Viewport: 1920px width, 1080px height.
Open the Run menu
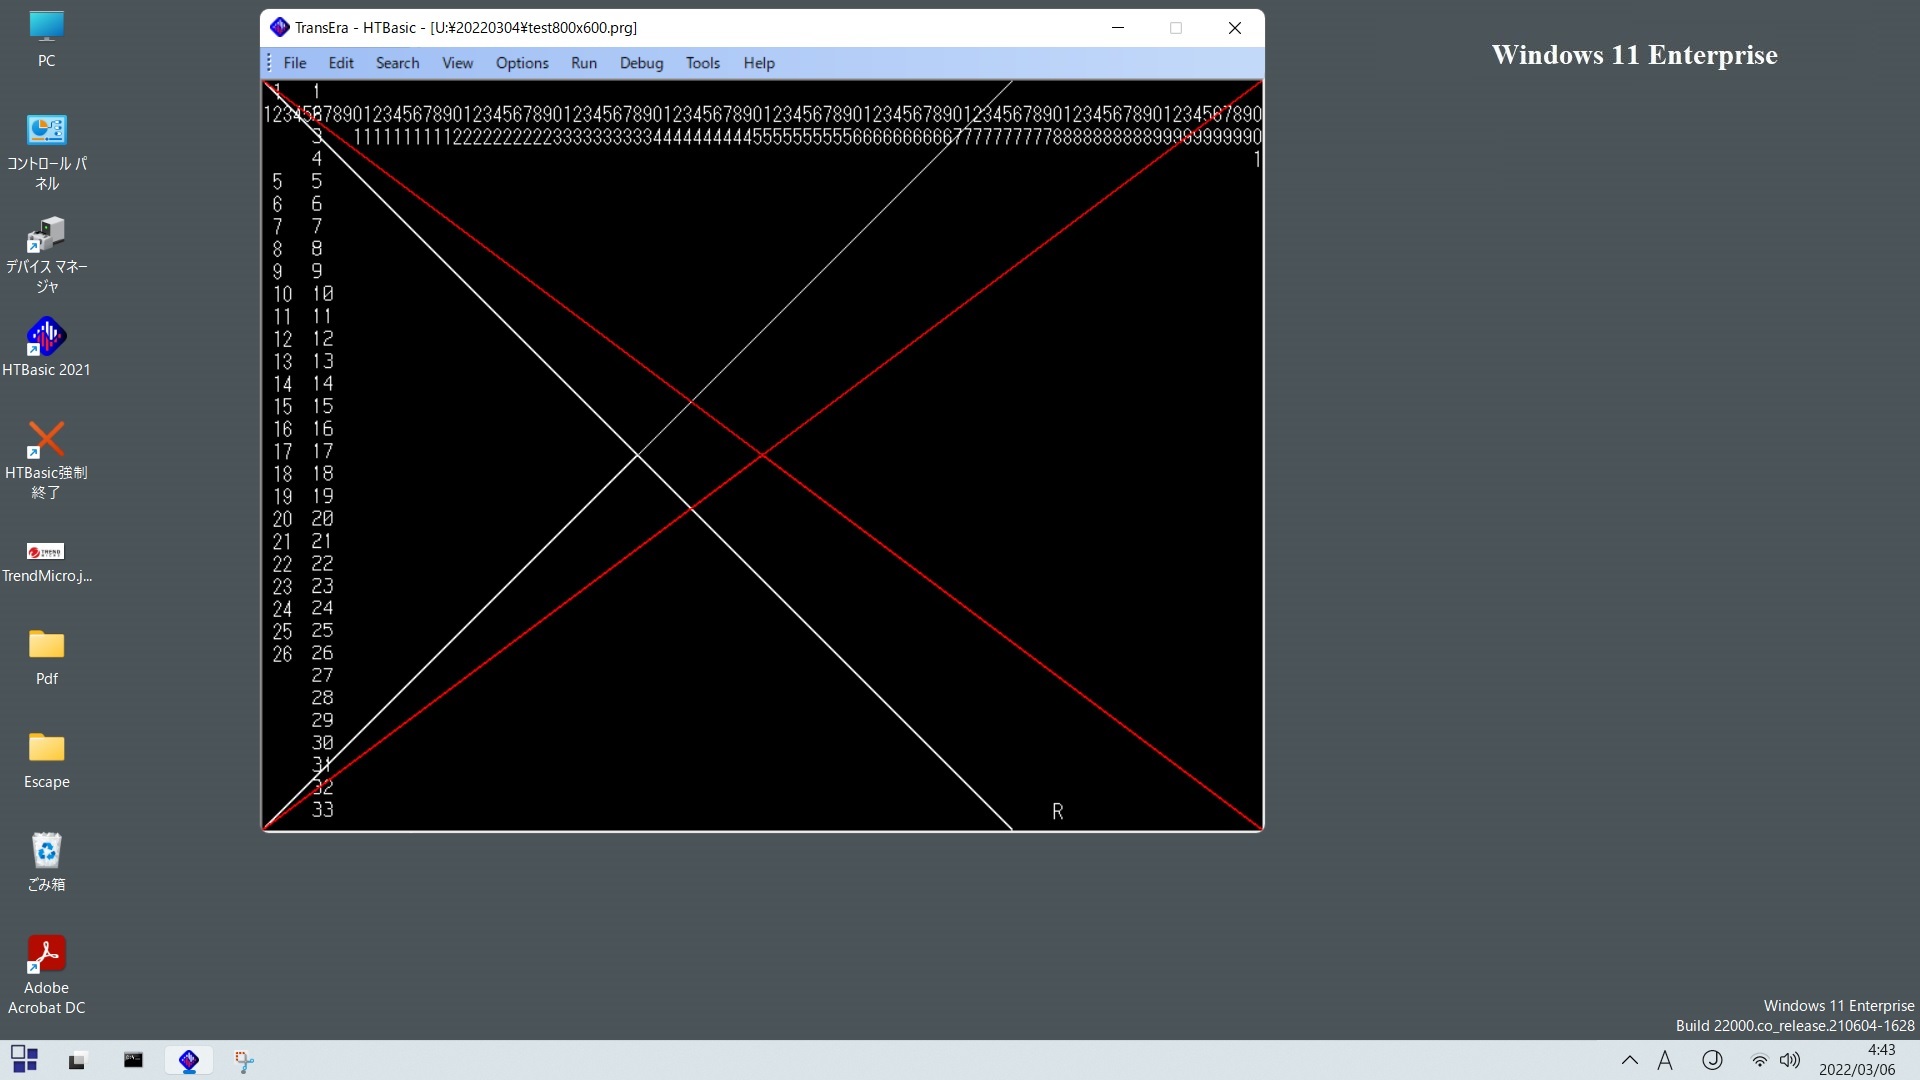point(584,63)
